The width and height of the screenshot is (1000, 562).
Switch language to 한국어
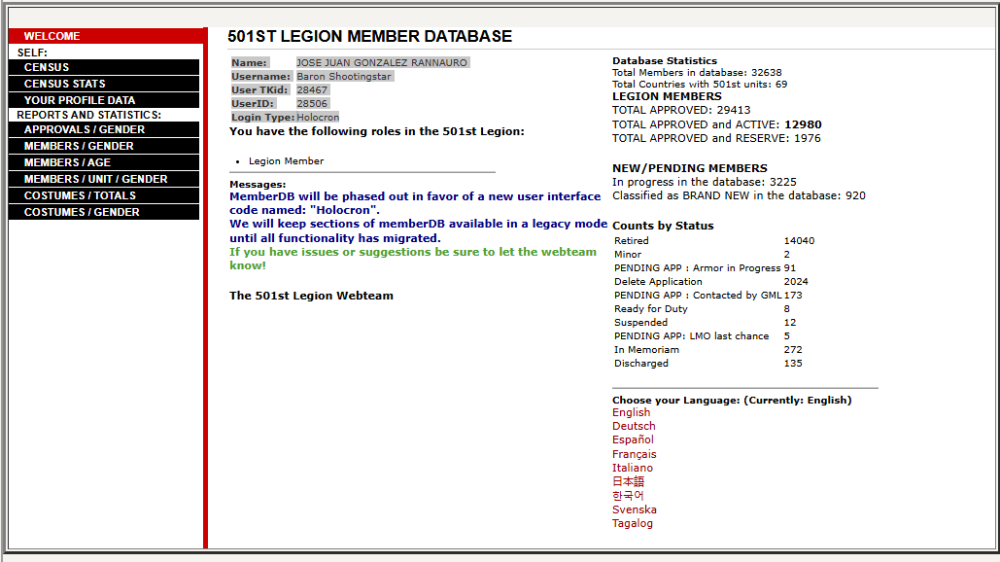(x=628, y=496)
